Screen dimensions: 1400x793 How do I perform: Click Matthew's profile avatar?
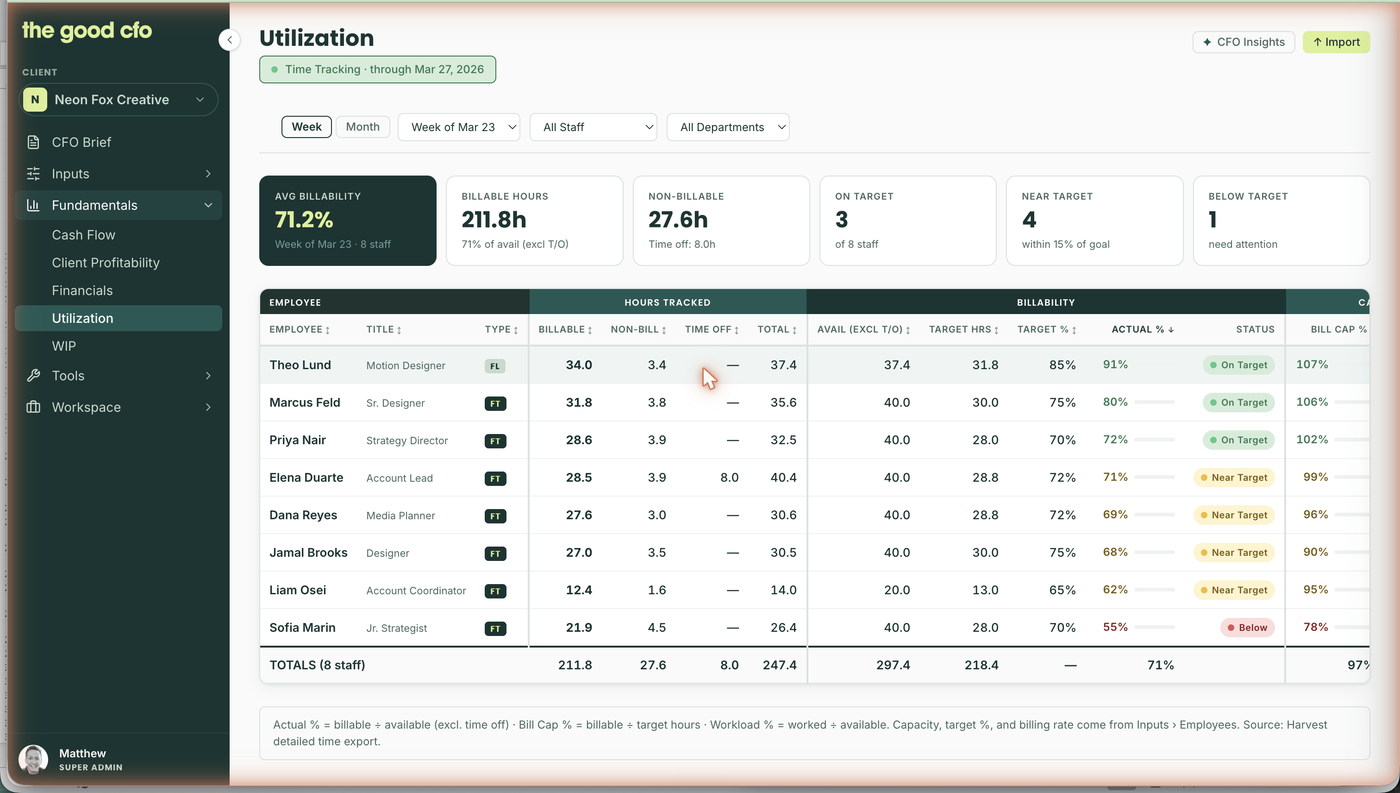click(x=33, y=759)
